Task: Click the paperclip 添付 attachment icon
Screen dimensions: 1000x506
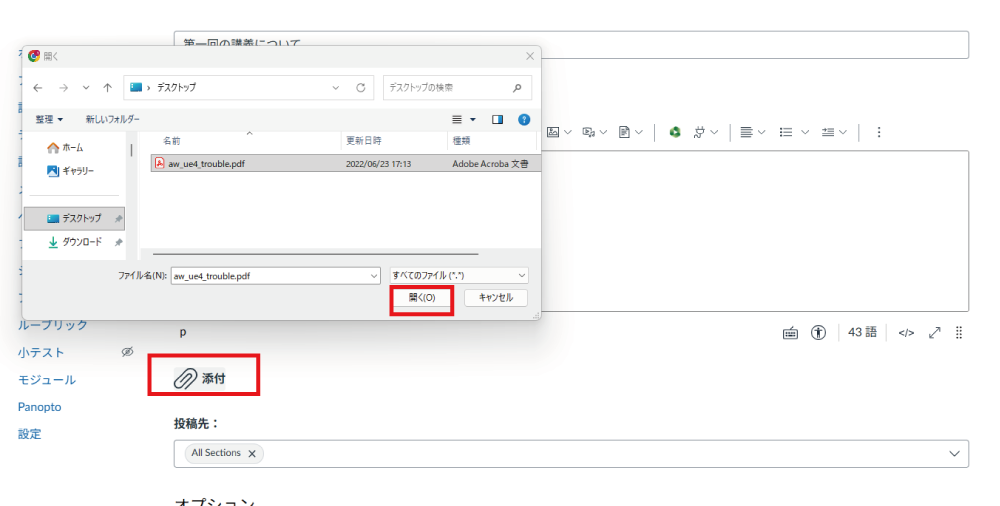Action: [x=186, y=378]
